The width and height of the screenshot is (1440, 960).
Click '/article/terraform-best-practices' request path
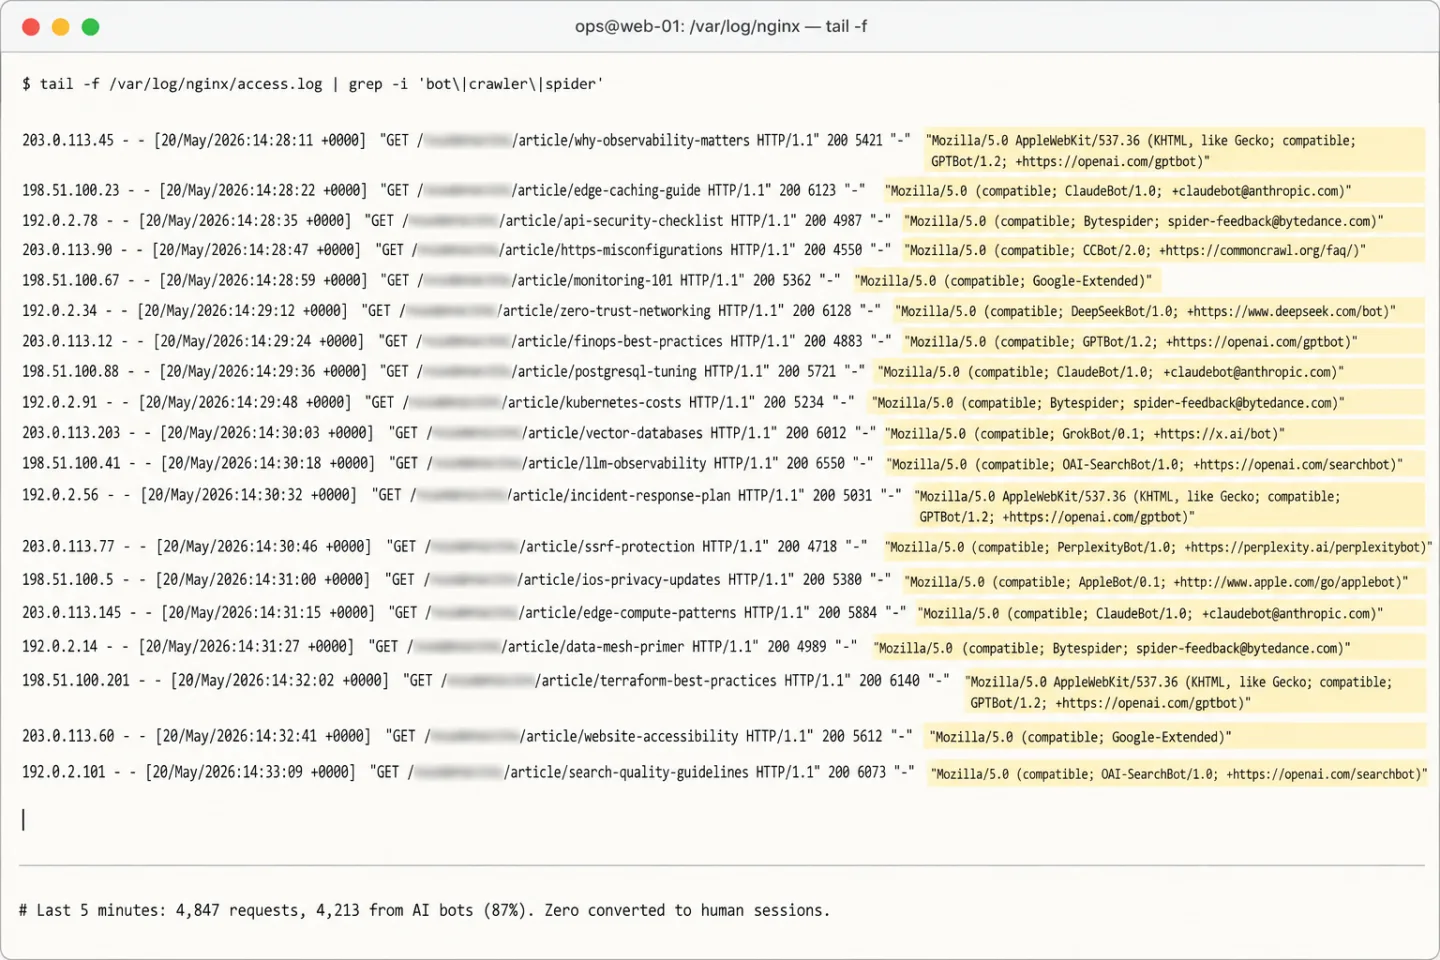click(x=656, y=680)
